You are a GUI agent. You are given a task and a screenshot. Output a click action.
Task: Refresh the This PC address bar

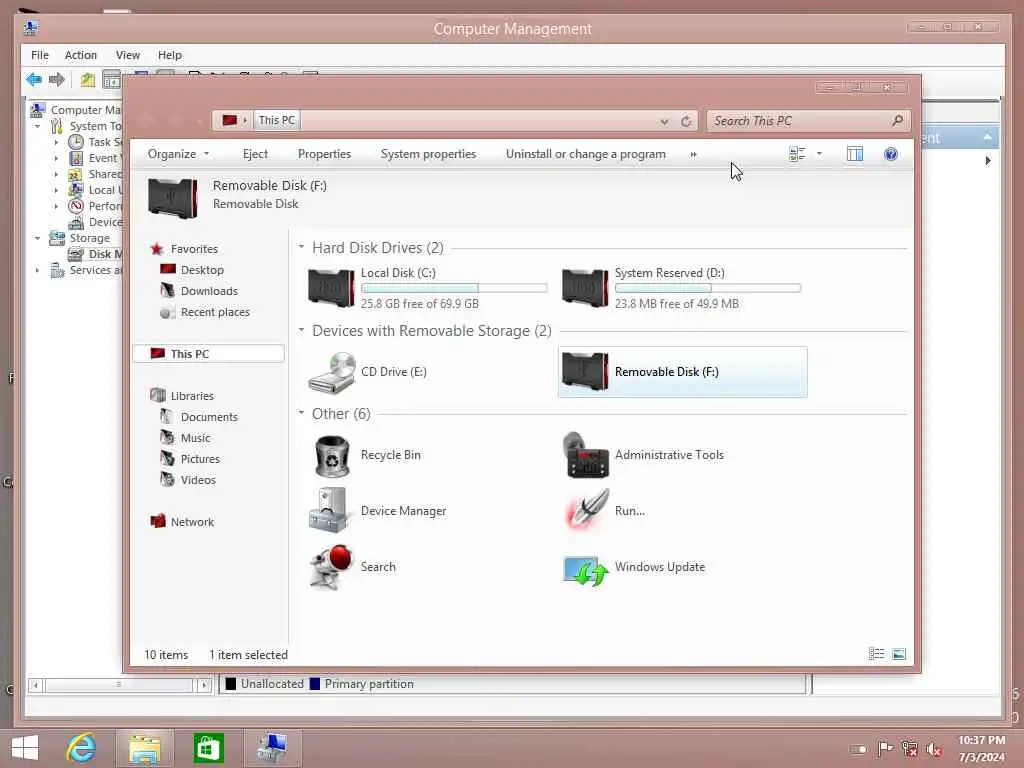(x=686, y=121)
